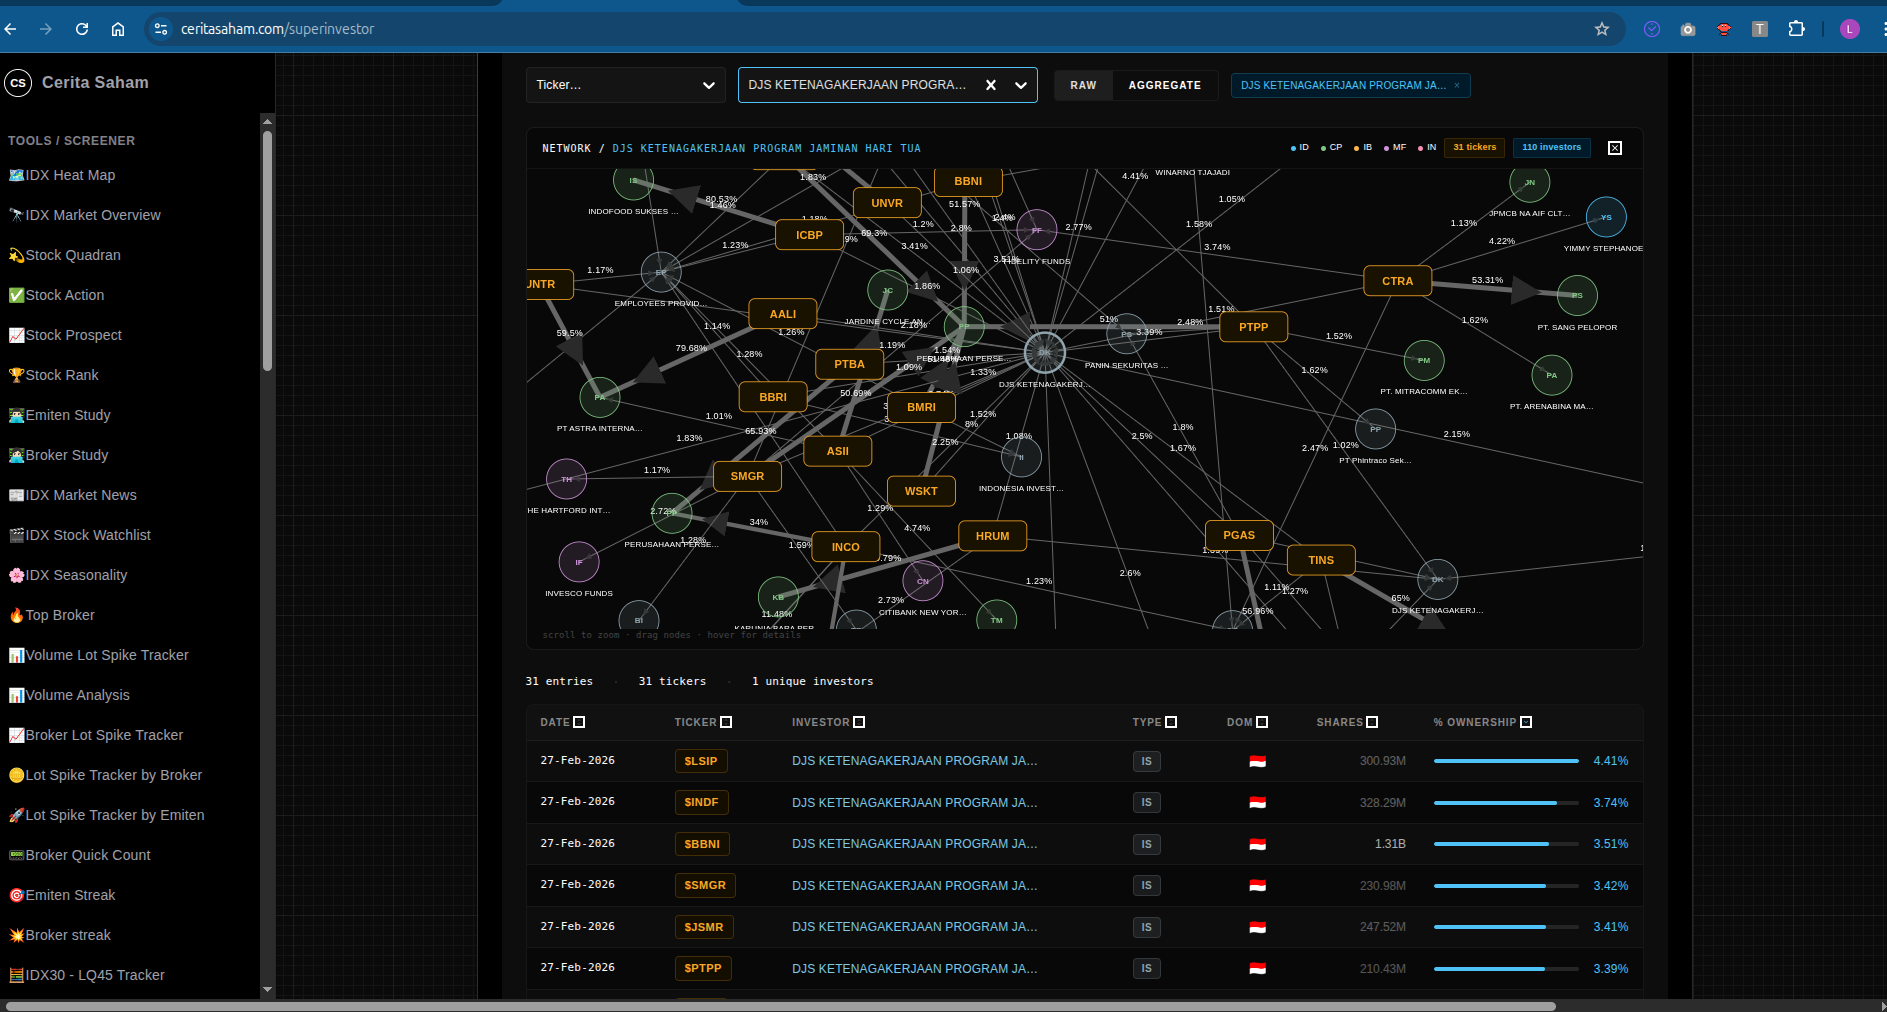Viewport: 1887px width, 1012px height.
Task: Select the CTRA node in network graph
Action: [x=1397, y=281]
